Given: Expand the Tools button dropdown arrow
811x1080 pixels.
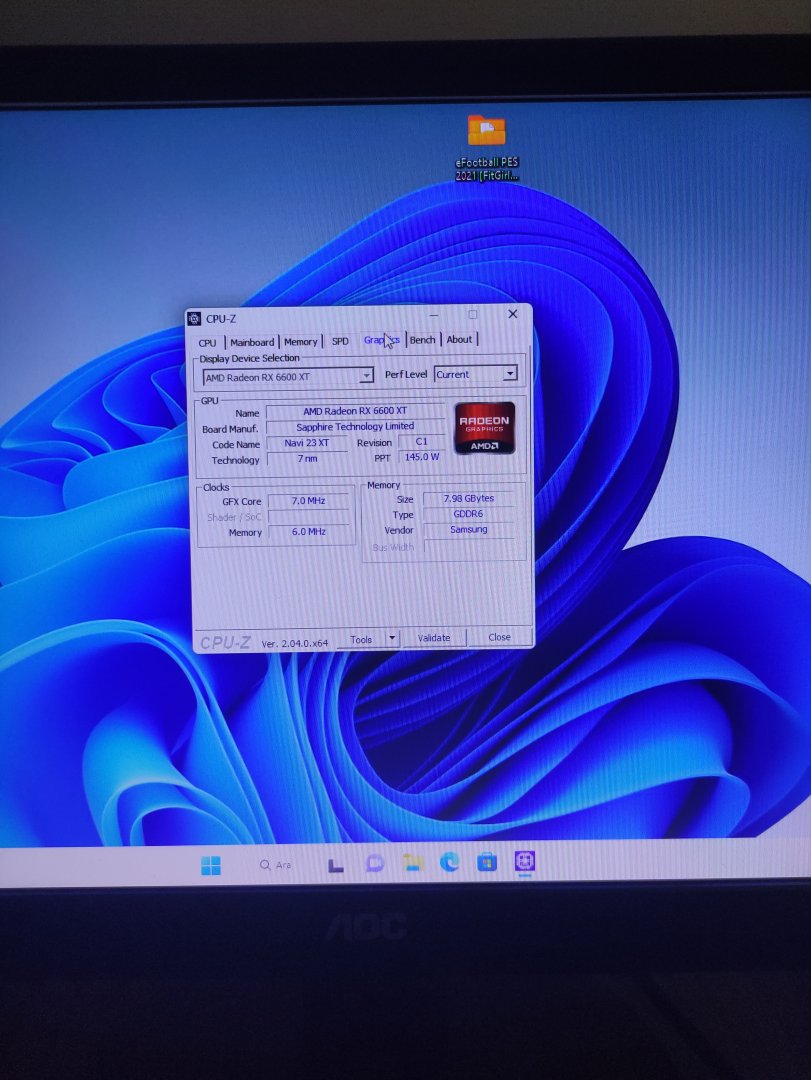Looking at the screenshot, I should point(392,638).
